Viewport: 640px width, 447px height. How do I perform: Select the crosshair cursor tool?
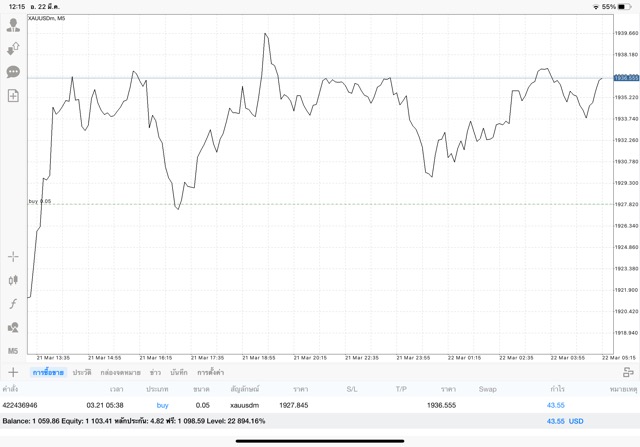click(x=13, y=257)
